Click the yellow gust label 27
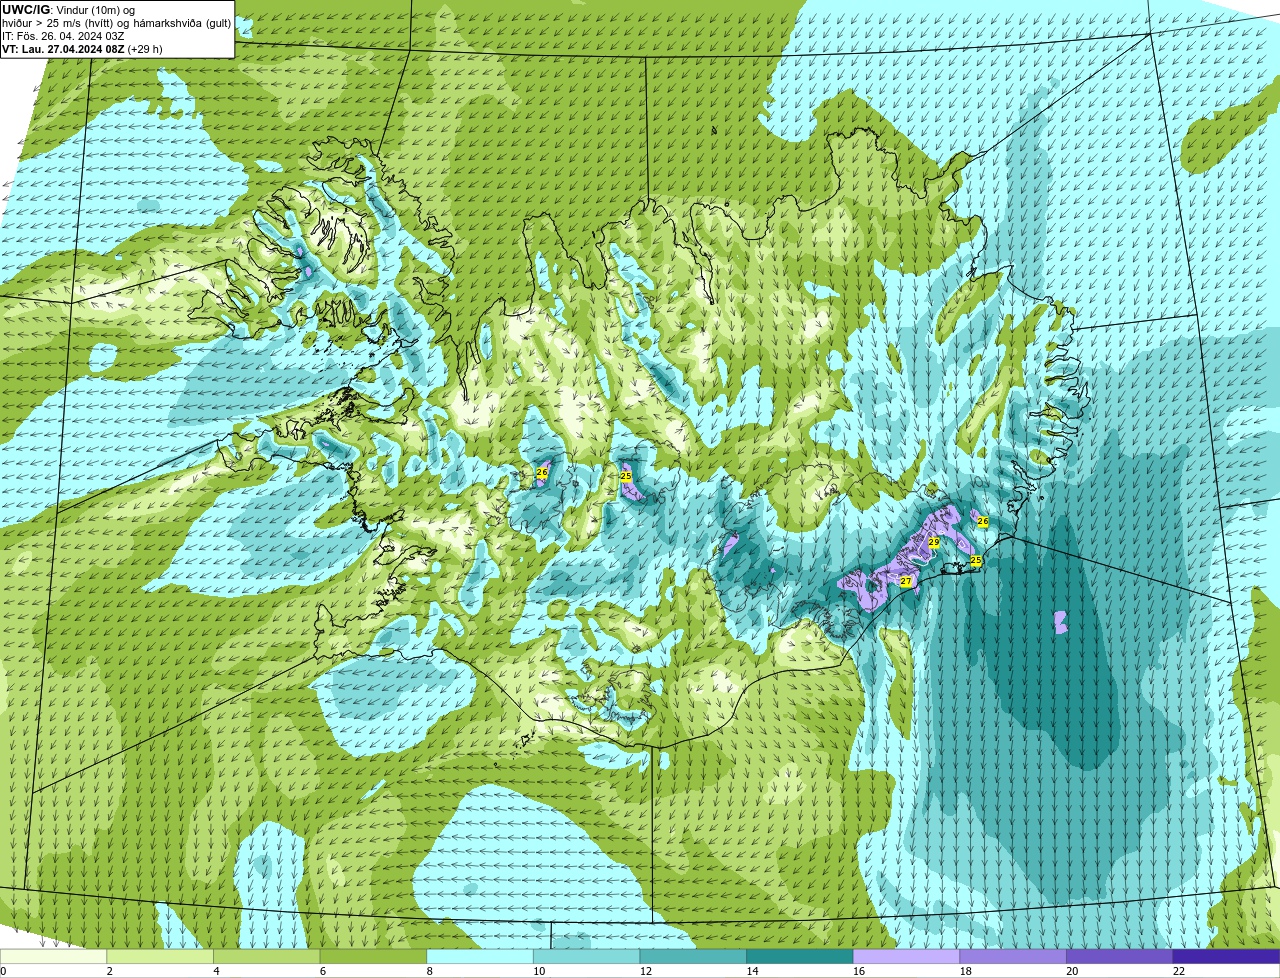The height and width of the screenshot is (978, 1280). coord(906,581)
